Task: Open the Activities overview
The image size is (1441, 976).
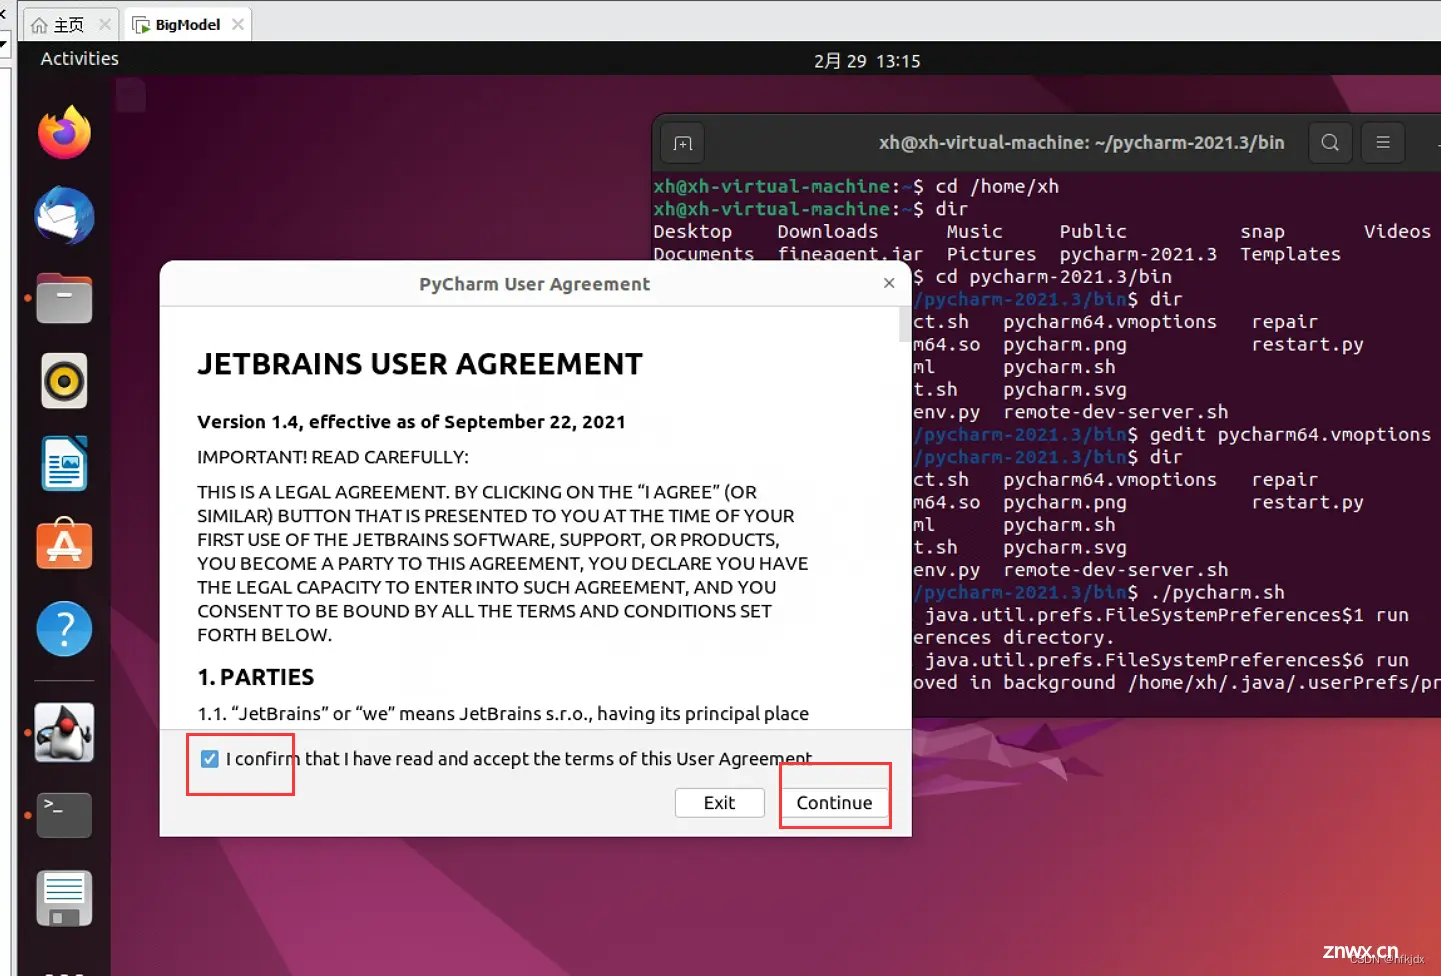Action: coord(79,59)
